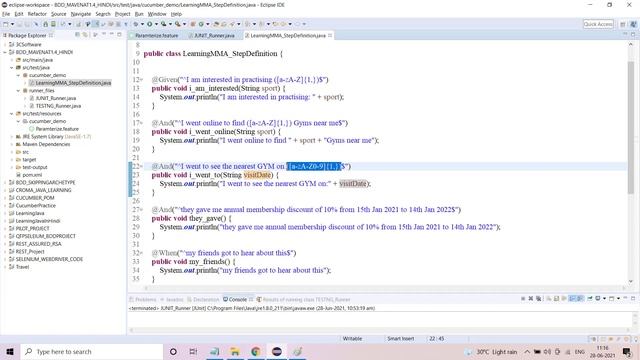Click the Terminate icon in Console
640x360 pixels.
point(523,299)
